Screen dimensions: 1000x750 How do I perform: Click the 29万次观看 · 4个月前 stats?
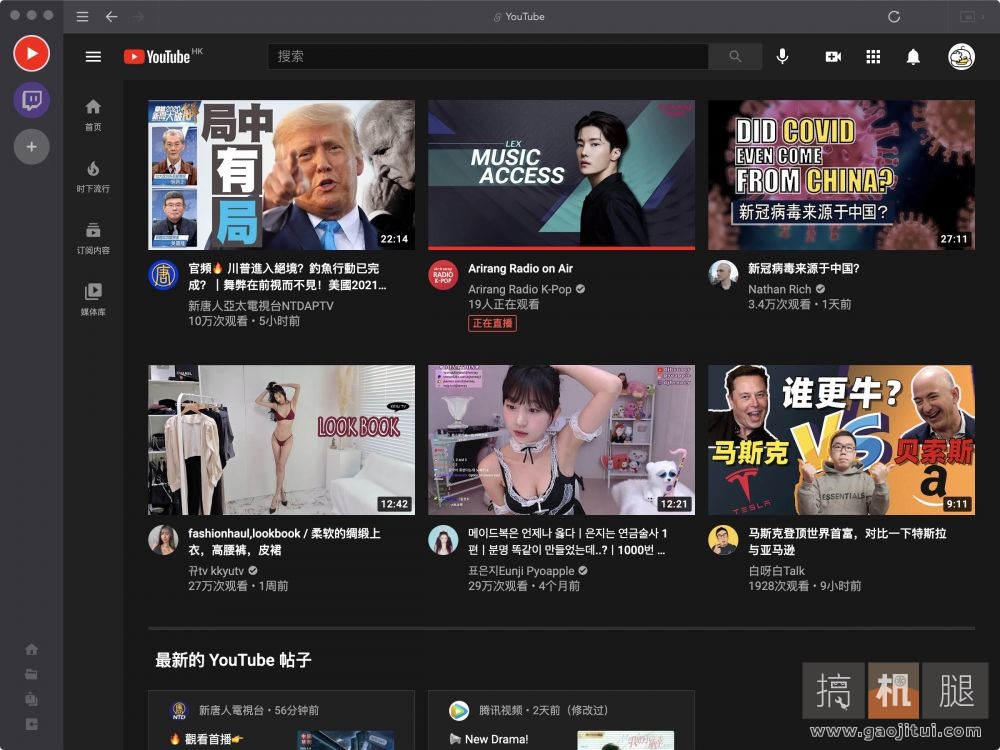click(x=524, y=586)
